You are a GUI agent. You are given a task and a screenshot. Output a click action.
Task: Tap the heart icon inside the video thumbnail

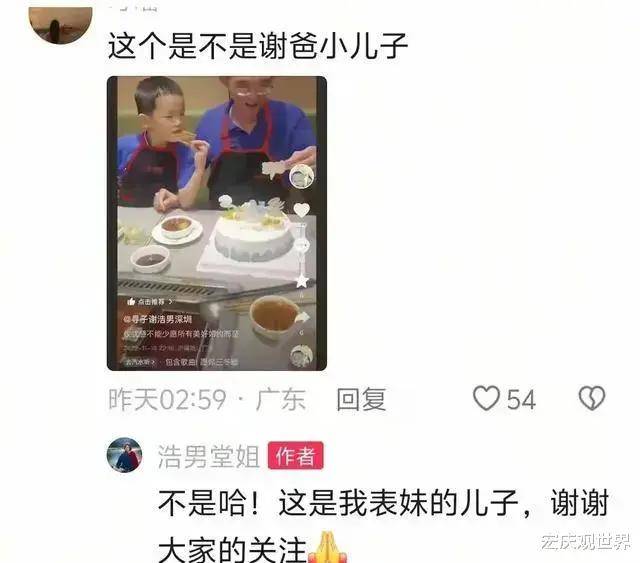click(302, 210)
